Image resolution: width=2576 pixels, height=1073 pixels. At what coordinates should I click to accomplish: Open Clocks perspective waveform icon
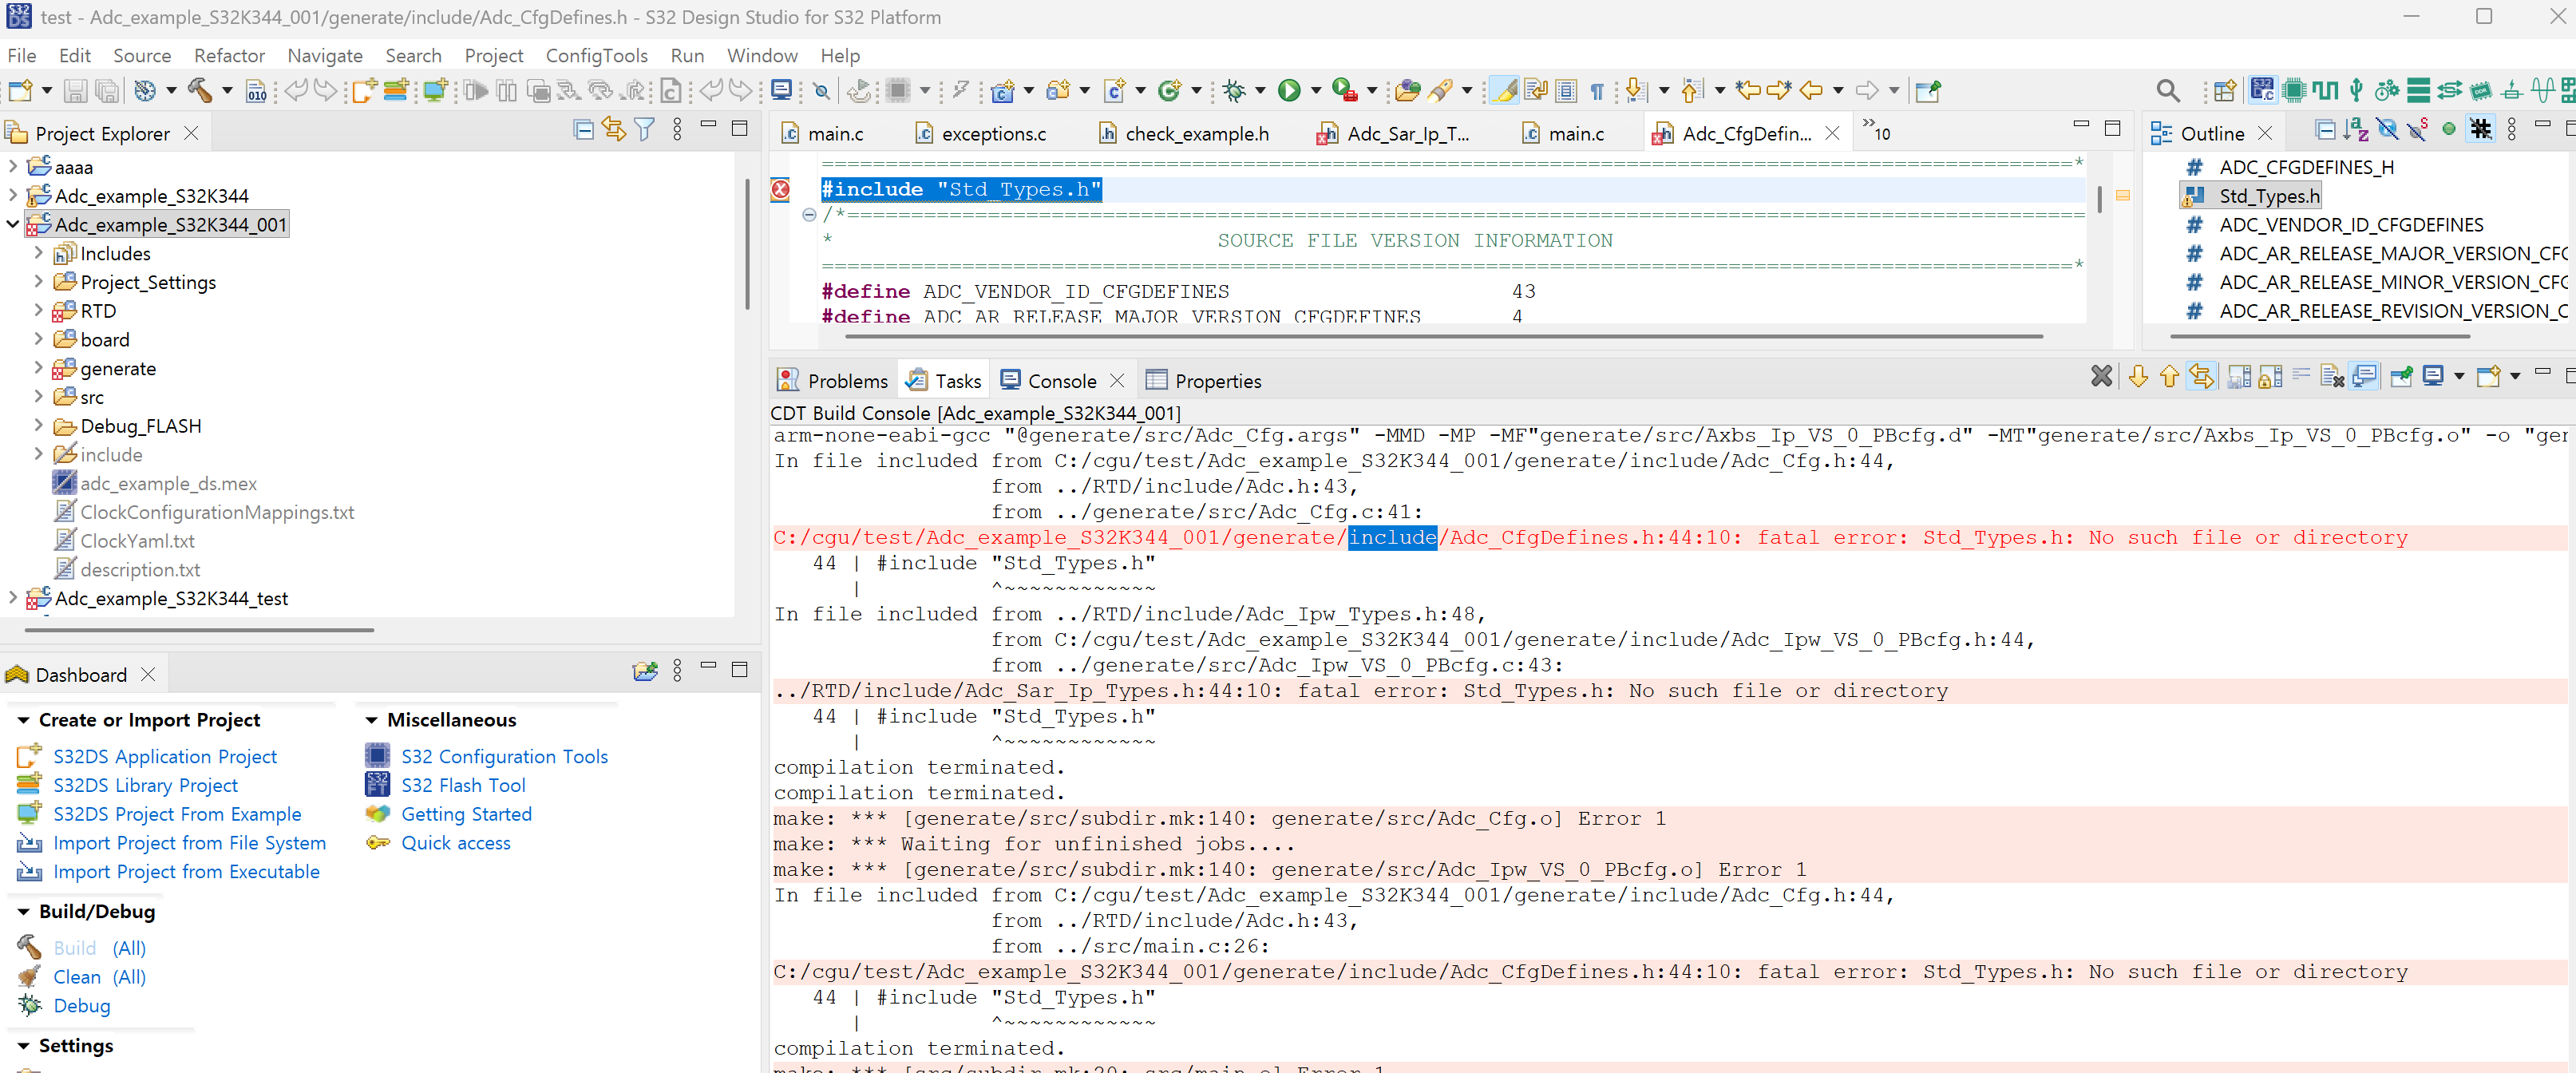(x=2325, y=91)
